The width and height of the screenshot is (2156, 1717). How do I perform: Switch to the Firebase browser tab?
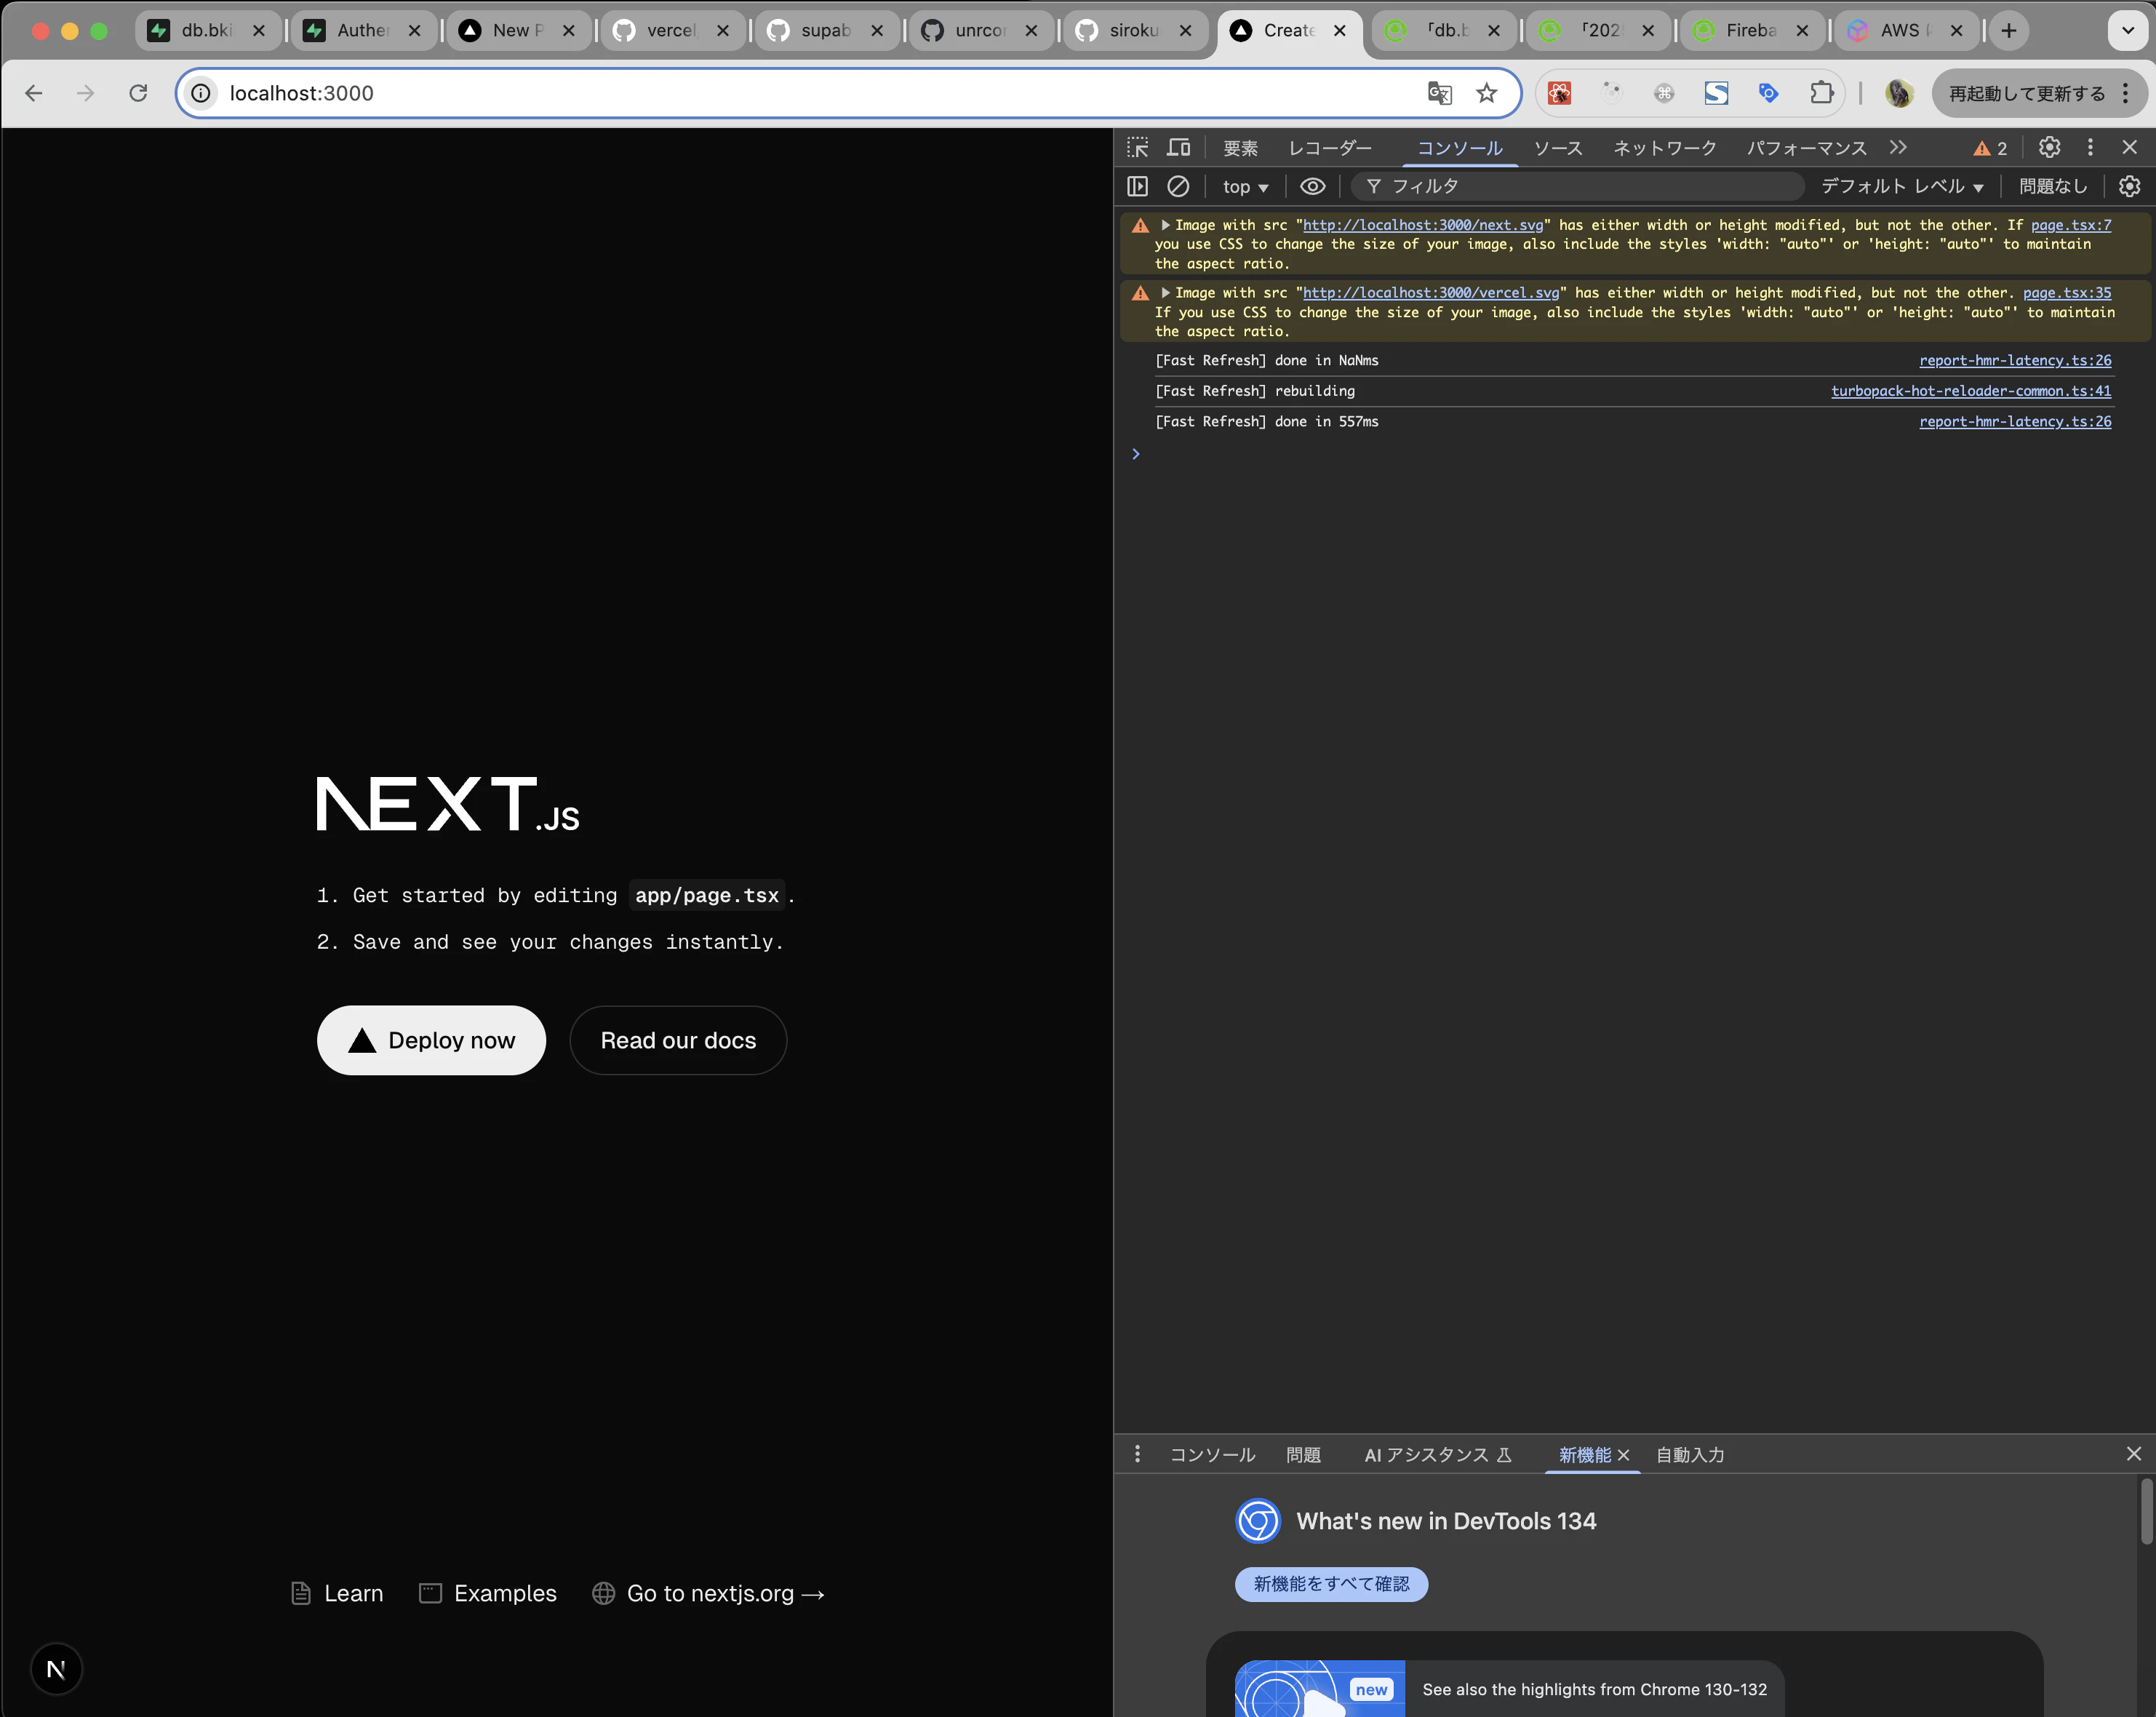pyautogui.click(x=1752, y=31)
